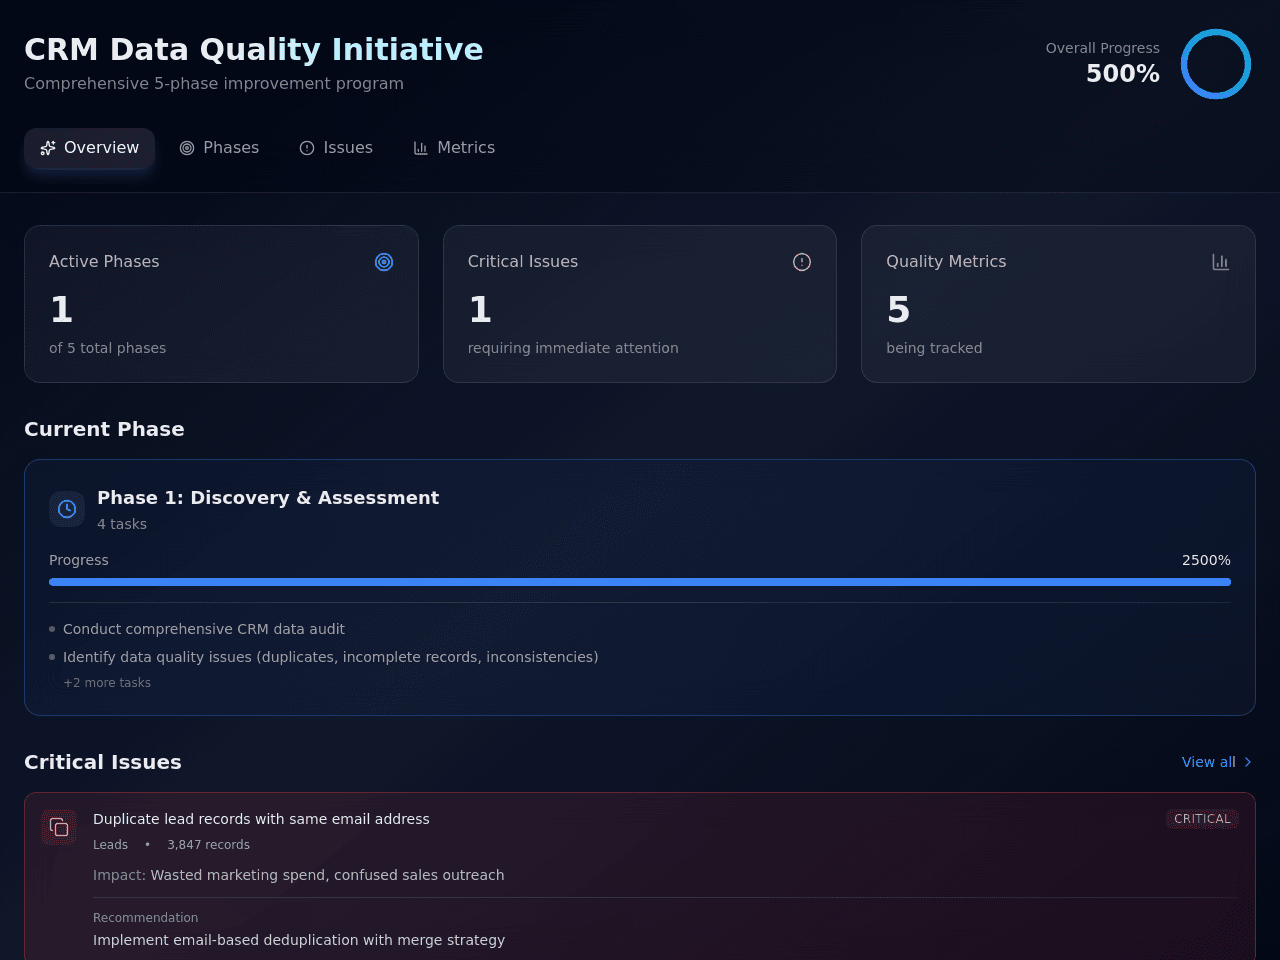Click the Quality Metrics count 5
1280x960 pixels.
[x=898, y=309]
